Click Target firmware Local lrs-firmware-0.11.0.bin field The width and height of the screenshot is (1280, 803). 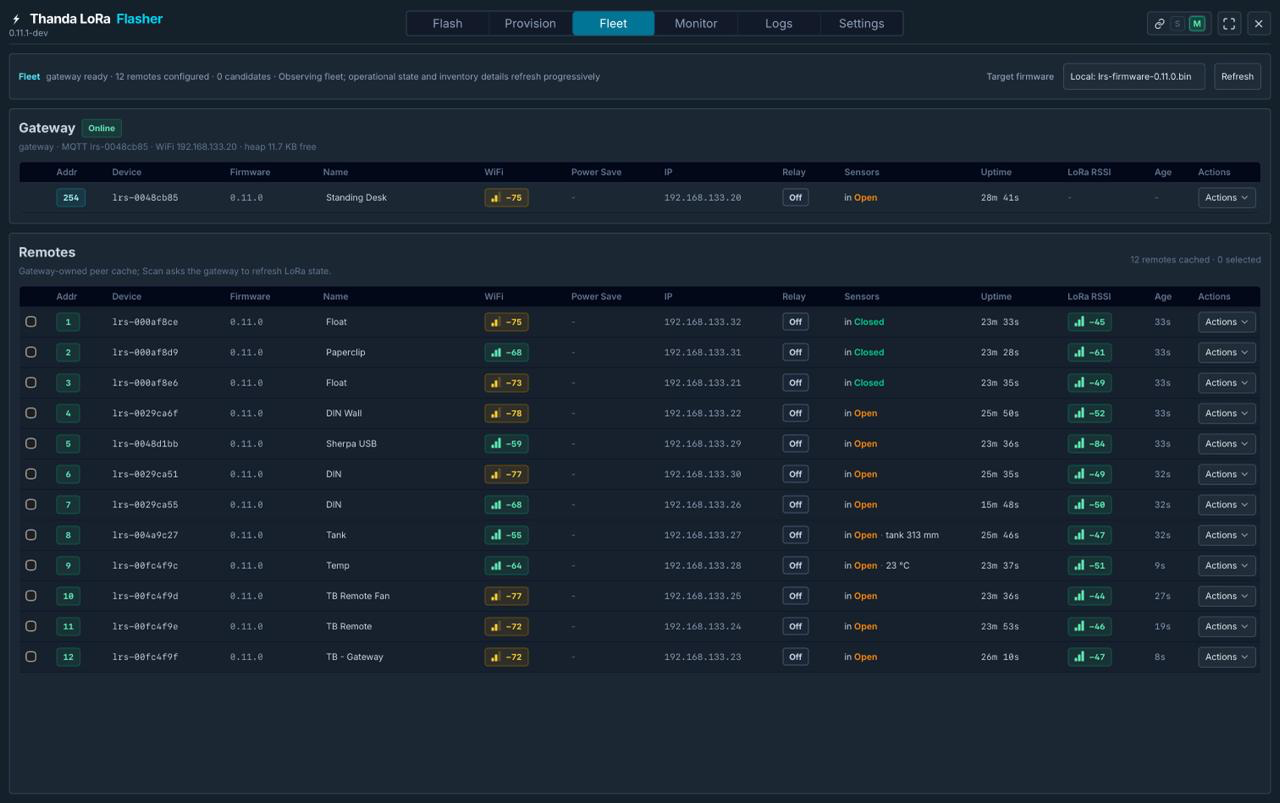pyautogui.click(x=1134, y=77)
